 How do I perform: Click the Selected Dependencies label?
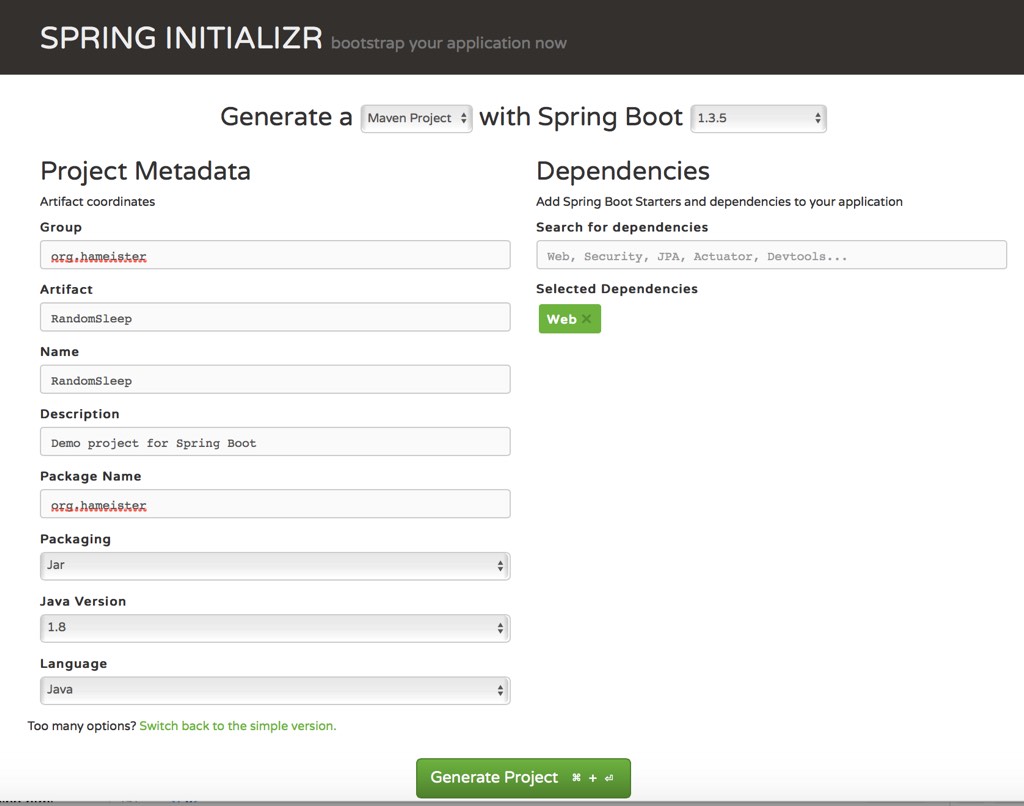click(x=616, y=289)
